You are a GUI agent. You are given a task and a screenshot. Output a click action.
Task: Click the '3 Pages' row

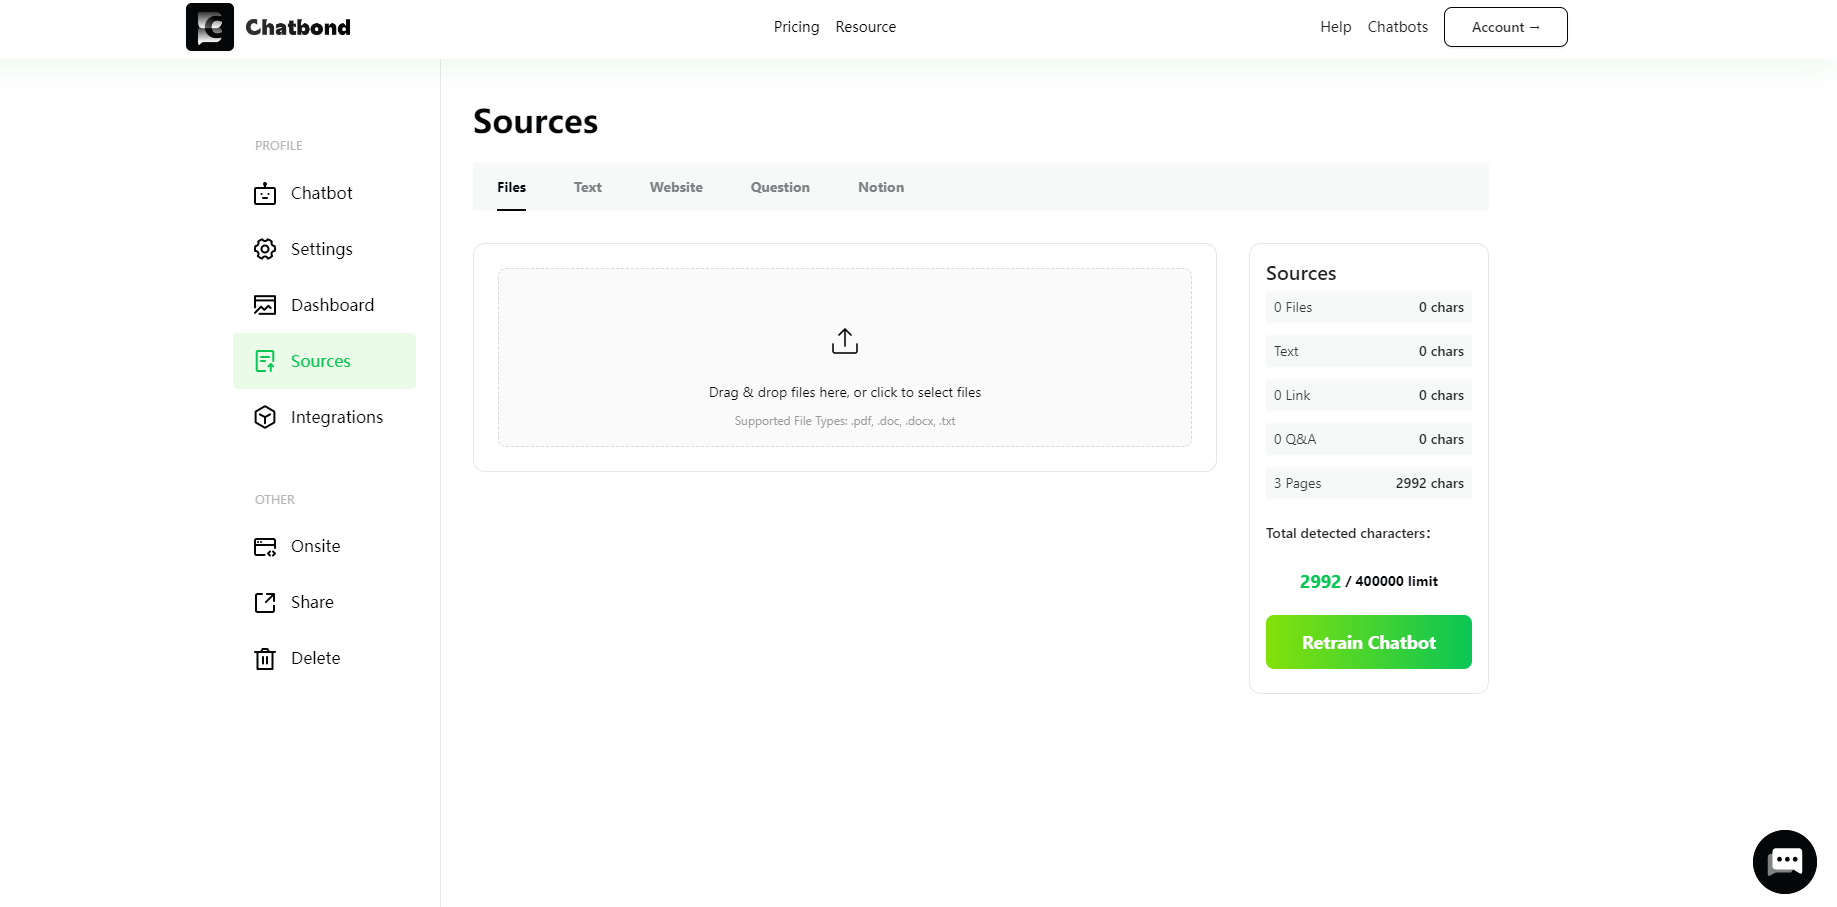coord(1369,483)
